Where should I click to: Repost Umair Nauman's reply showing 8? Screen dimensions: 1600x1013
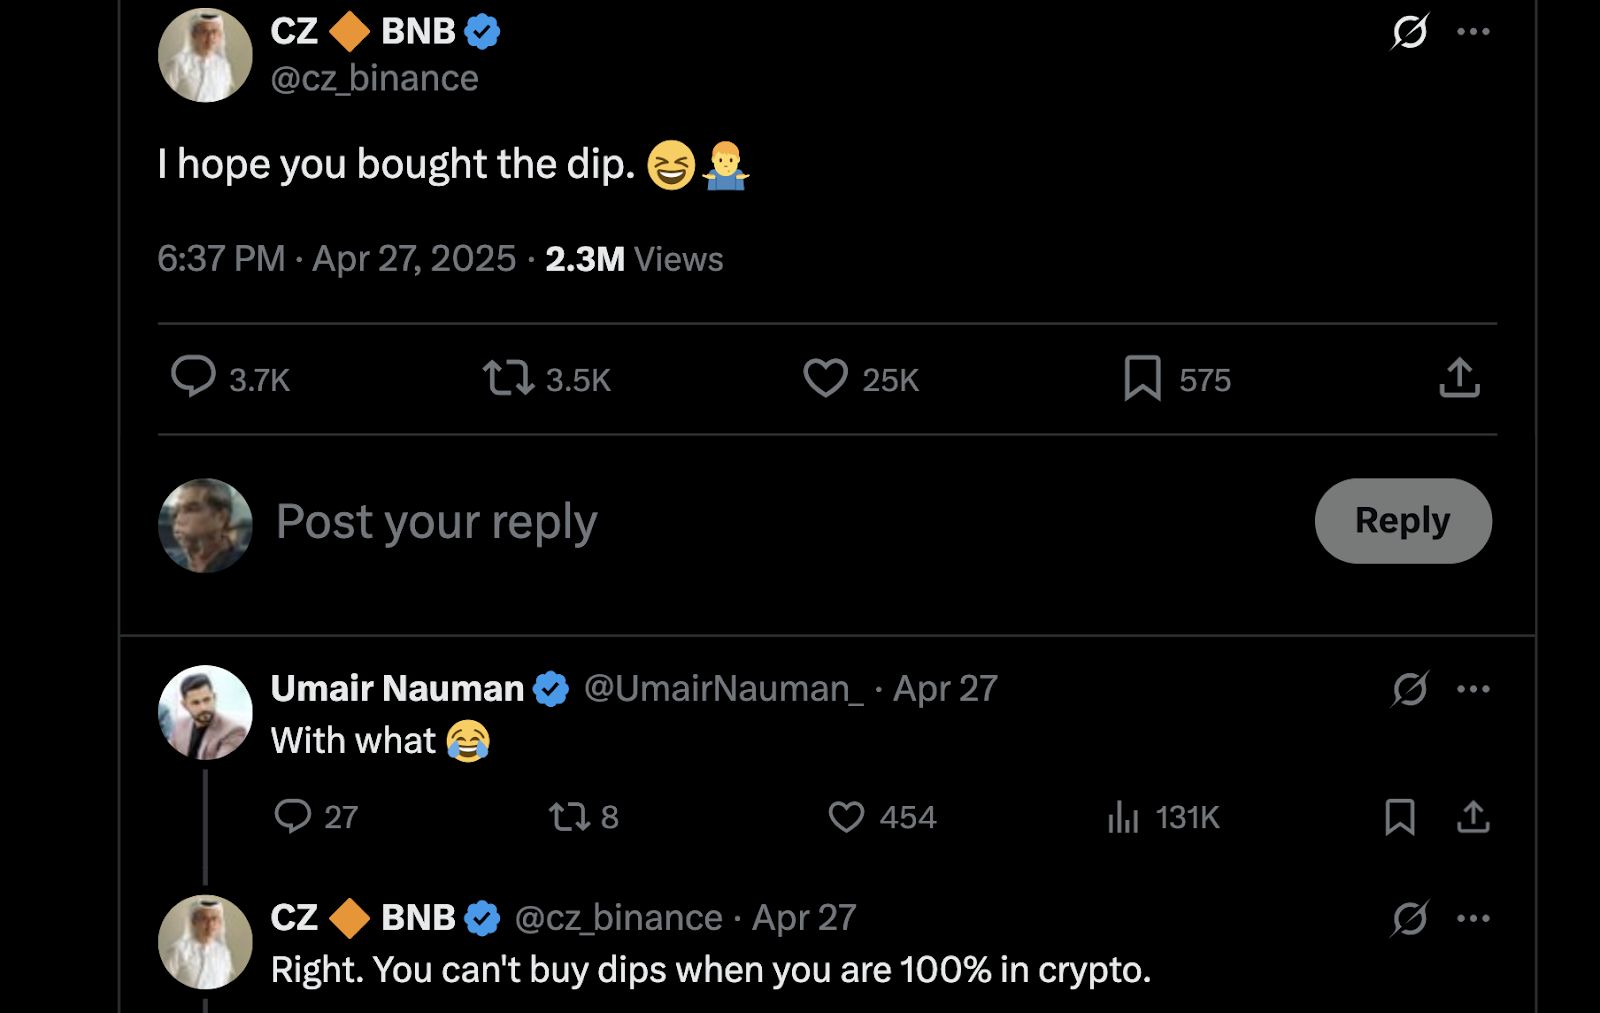(569, 817)
